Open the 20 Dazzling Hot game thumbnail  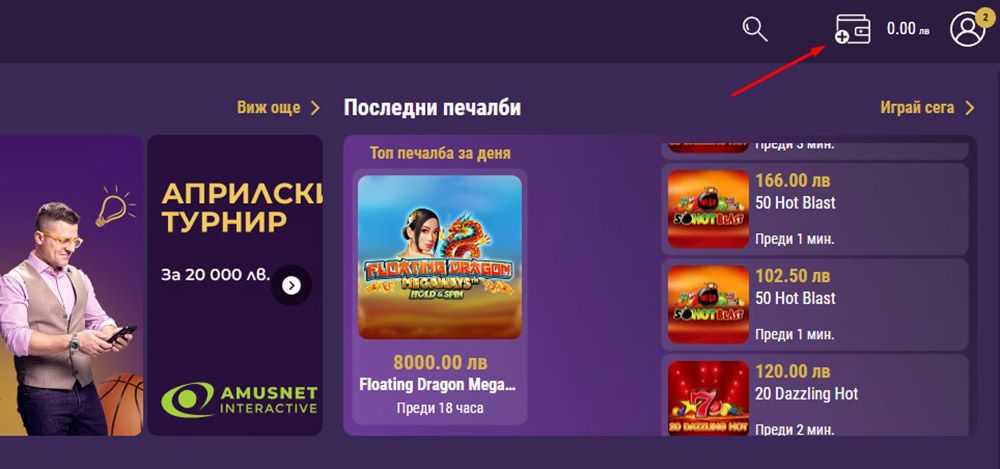[708, 398]
